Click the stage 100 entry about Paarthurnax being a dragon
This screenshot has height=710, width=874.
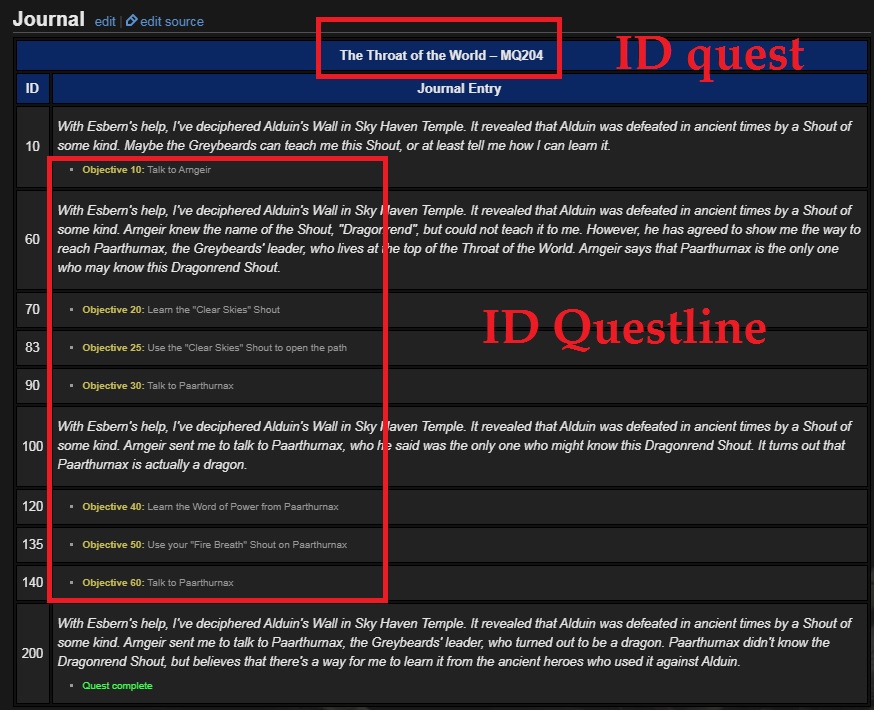pyautogui.click(x=454, y=445)
